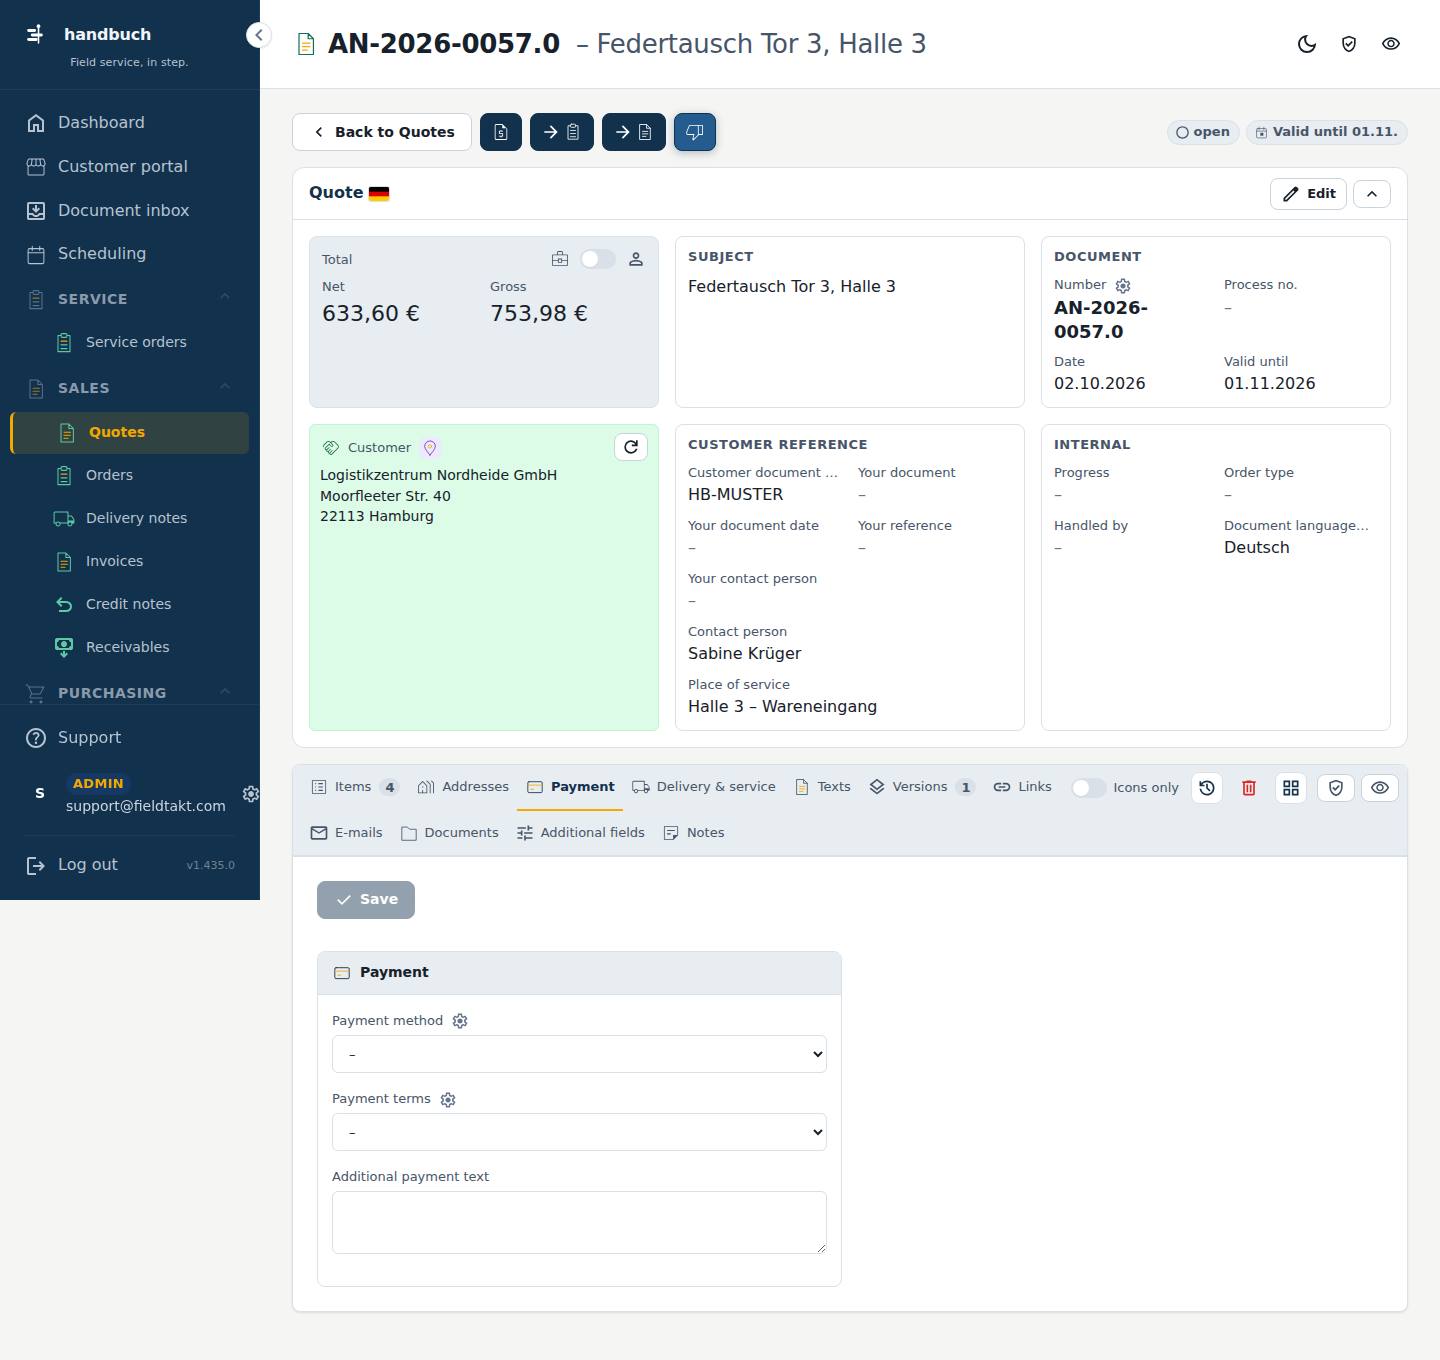1440x1360 pixels.
Task: Go Back to Quotes
Action: (382, 132)
